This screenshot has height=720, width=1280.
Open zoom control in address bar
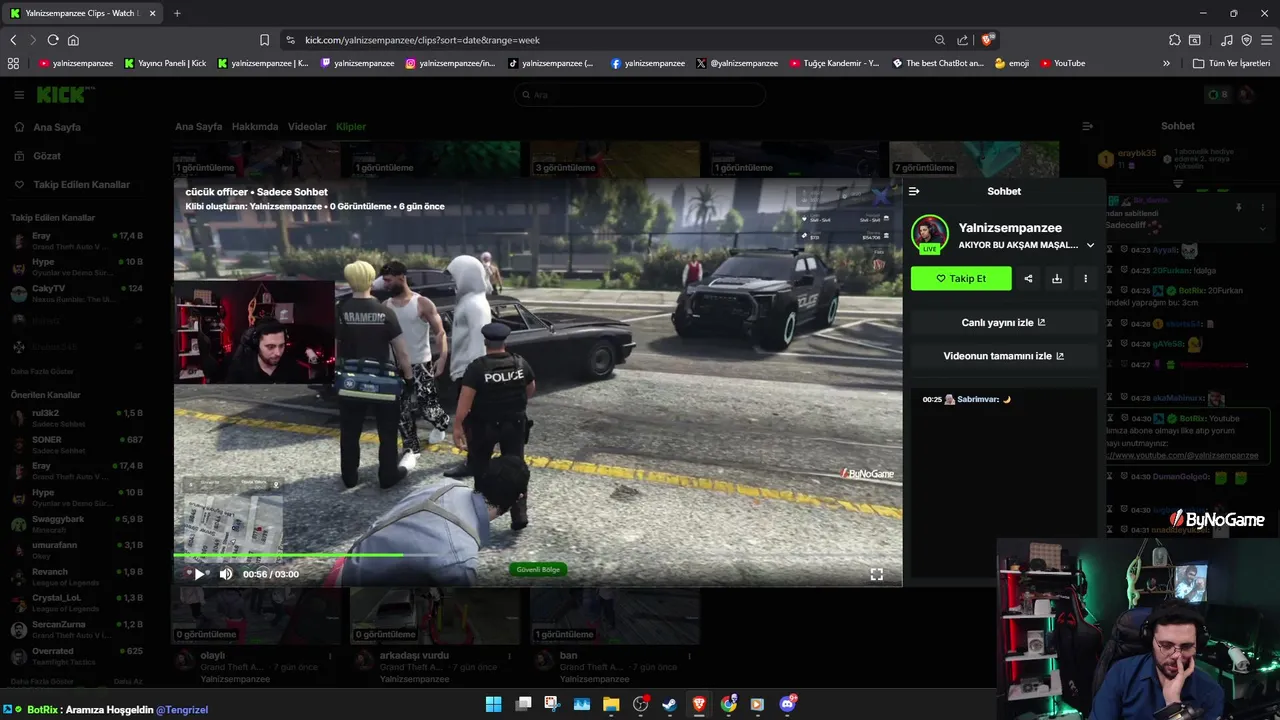[x=940, y=40]
